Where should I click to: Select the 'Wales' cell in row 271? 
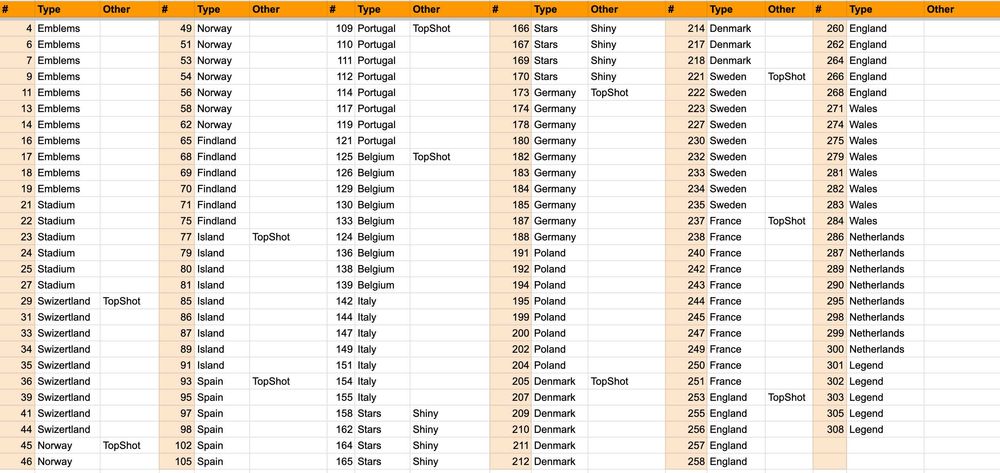pos(885,108)
